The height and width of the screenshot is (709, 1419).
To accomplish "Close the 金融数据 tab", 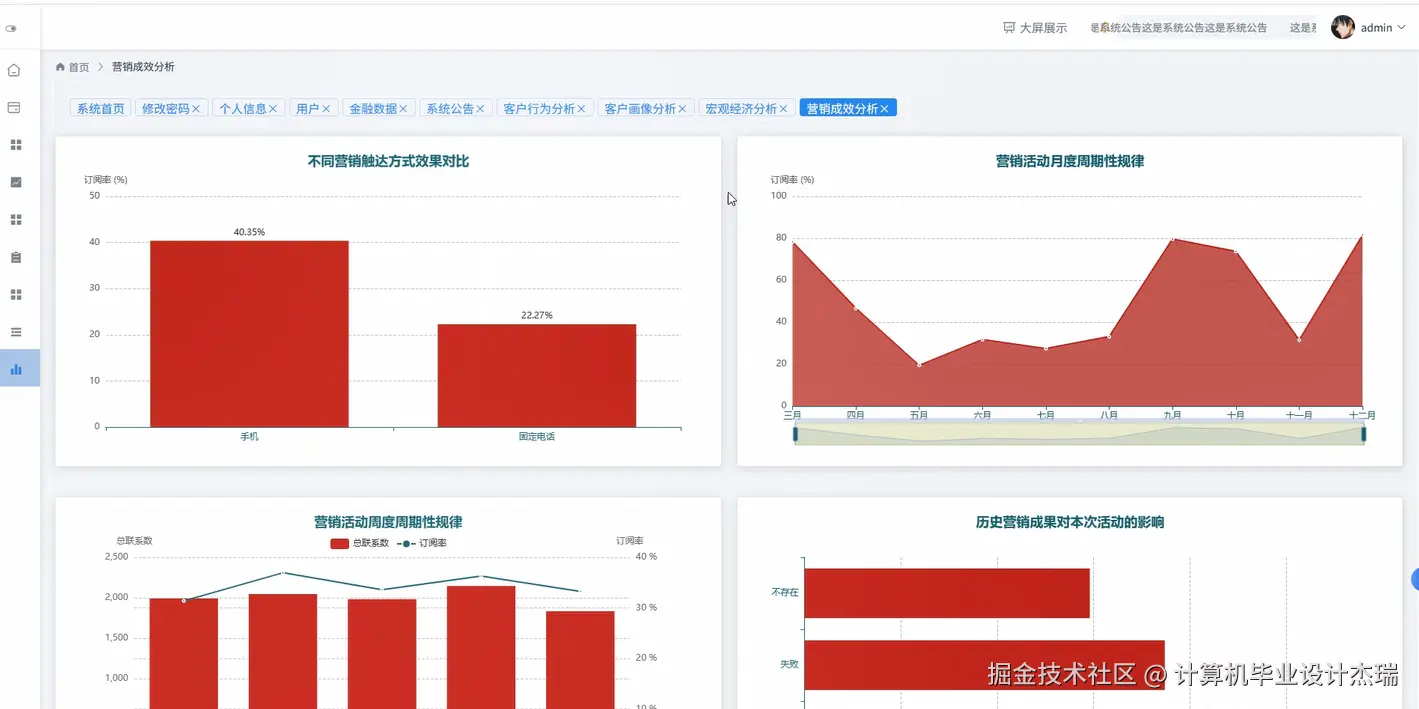I will (x=403, y=108).
